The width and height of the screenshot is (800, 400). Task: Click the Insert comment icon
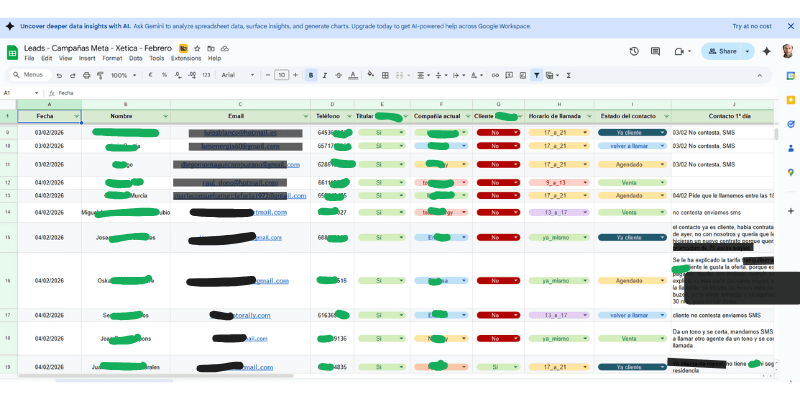(509, 76)
